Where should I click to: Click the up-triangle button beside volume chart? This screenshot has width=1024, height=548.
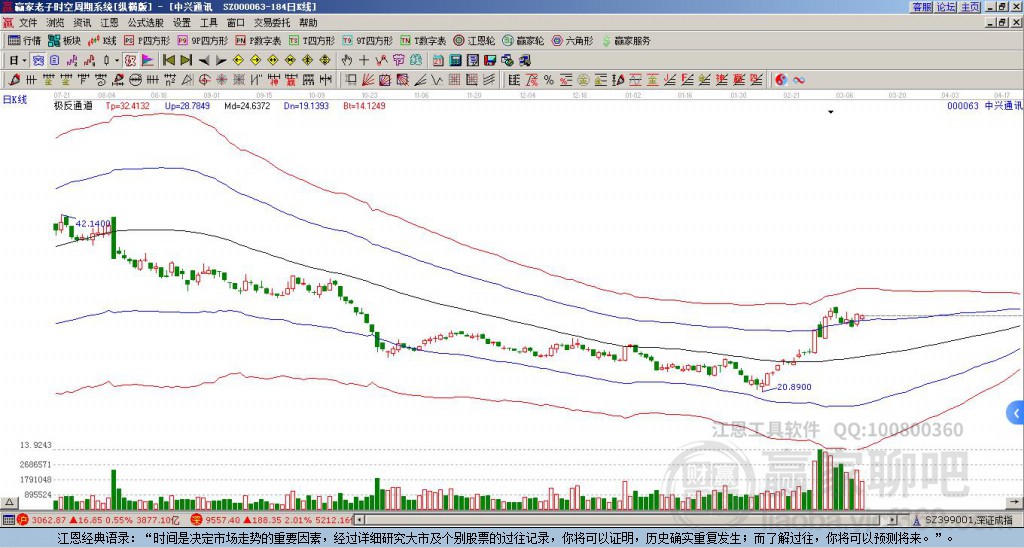tap(9, 502)
